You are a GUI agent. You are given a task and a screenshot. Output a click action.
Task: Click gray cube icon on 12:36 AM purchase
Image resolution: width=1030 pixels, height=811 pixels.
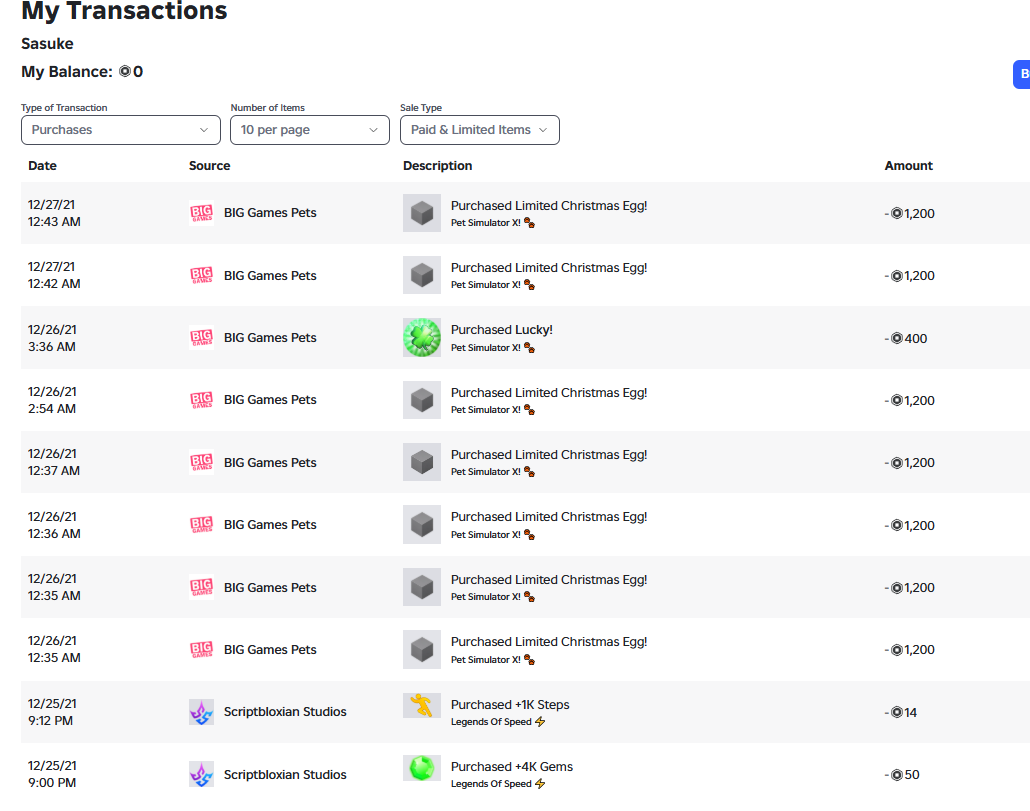(x=422, y=525)
